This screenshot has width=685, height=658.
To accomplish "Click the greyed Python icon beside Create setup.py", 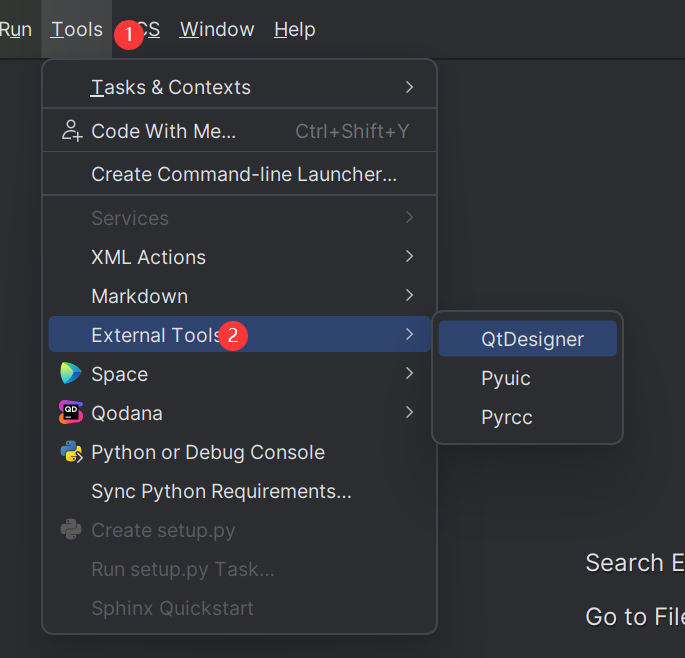I will coord(71,530).
